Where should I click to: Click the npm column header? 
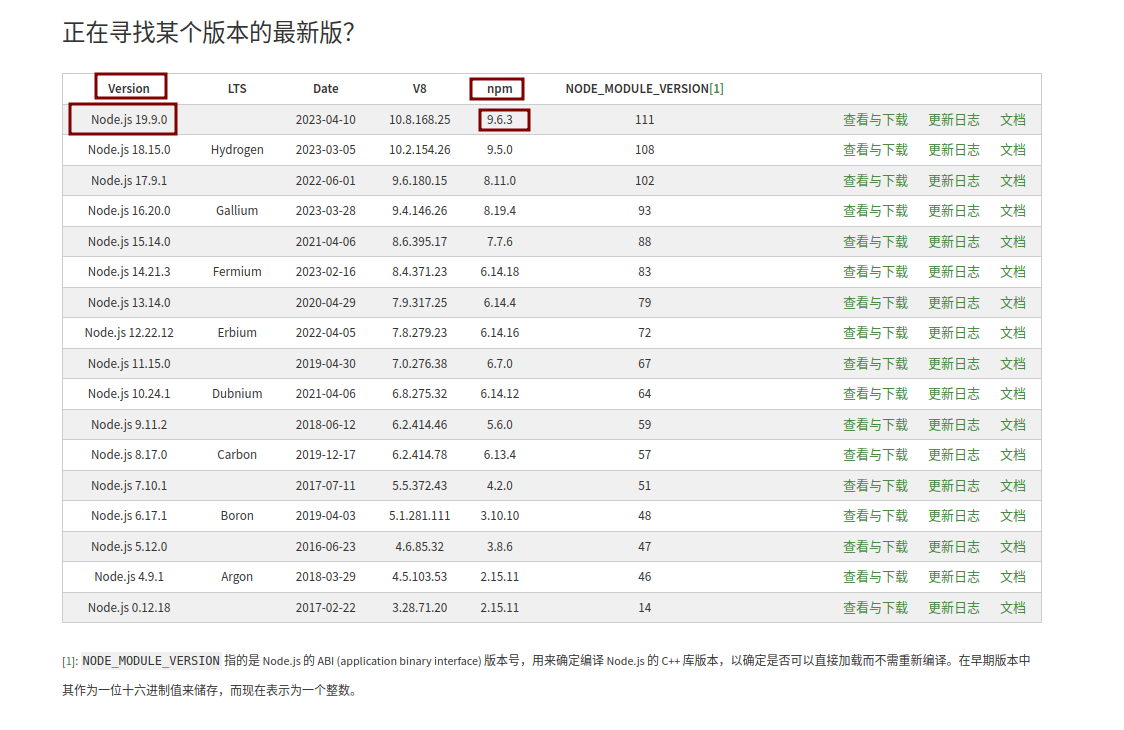click(500, 88)
